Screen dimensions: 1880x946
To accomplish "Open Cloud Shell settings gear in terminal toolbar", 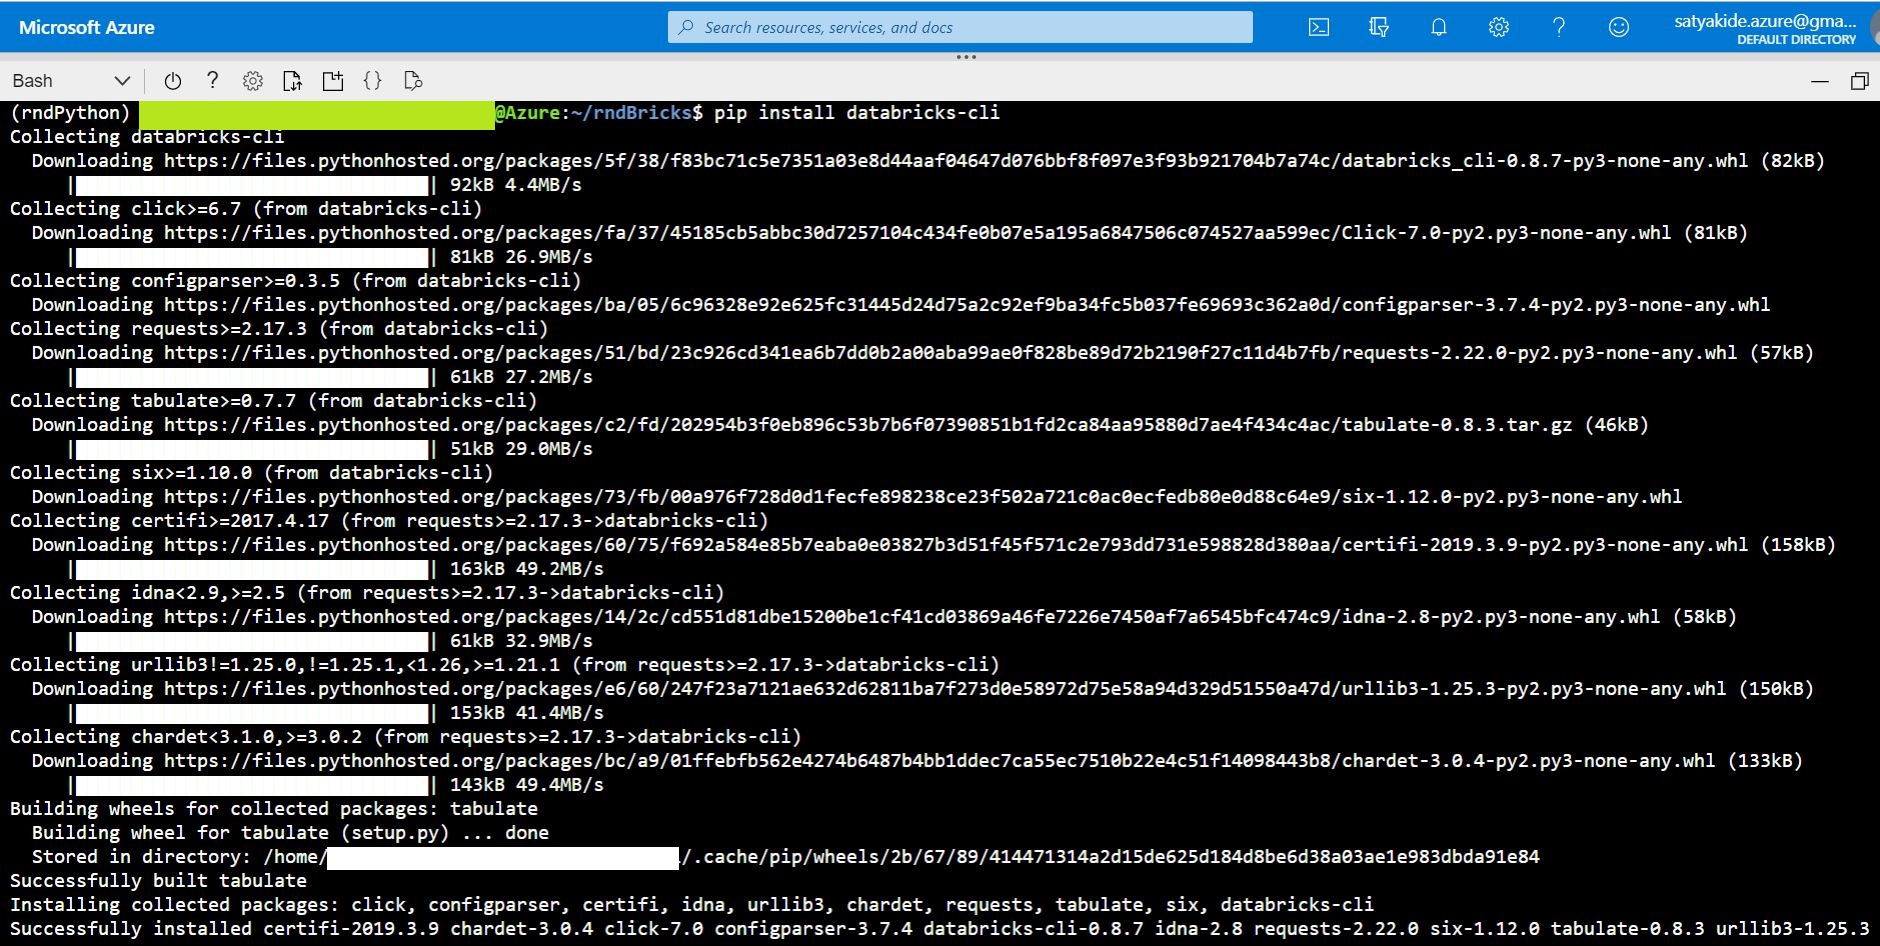I will (252, 80).
